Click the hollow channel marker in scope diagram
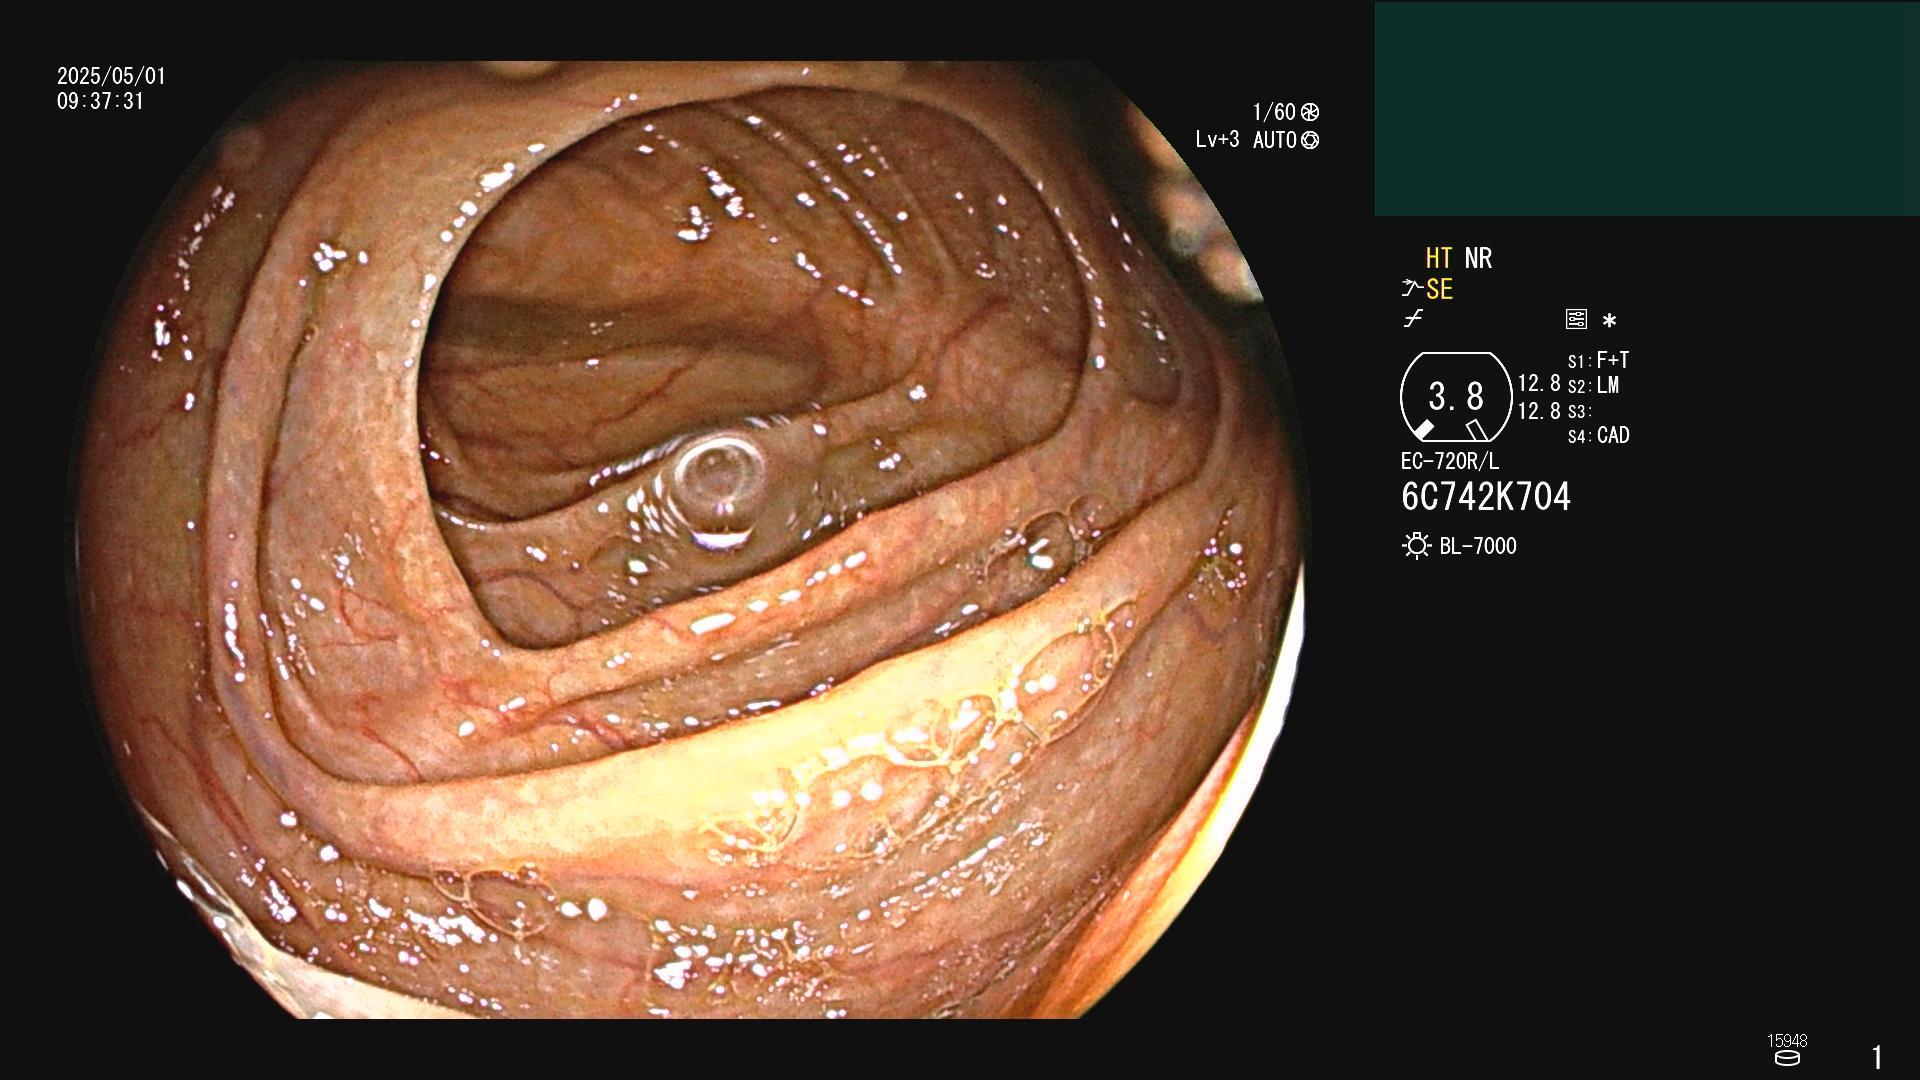 [x=1477, y=430]
